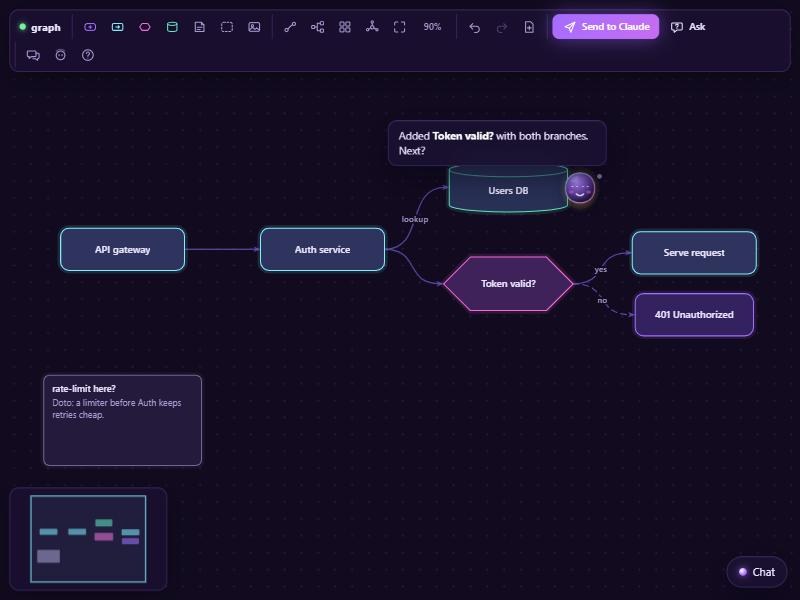Click the assistant message bubble

[497, 143]
